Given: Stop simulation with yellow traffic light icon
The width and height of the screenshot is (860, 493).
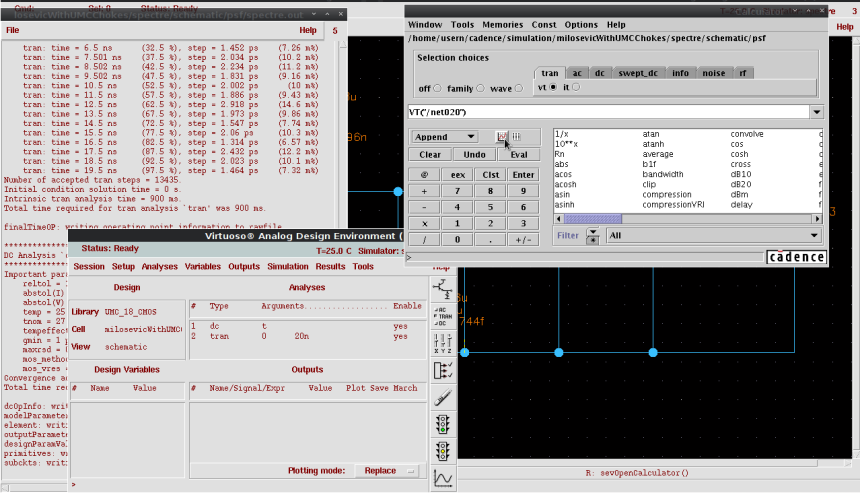Looking at the screenshot, I should coord(443,451).
